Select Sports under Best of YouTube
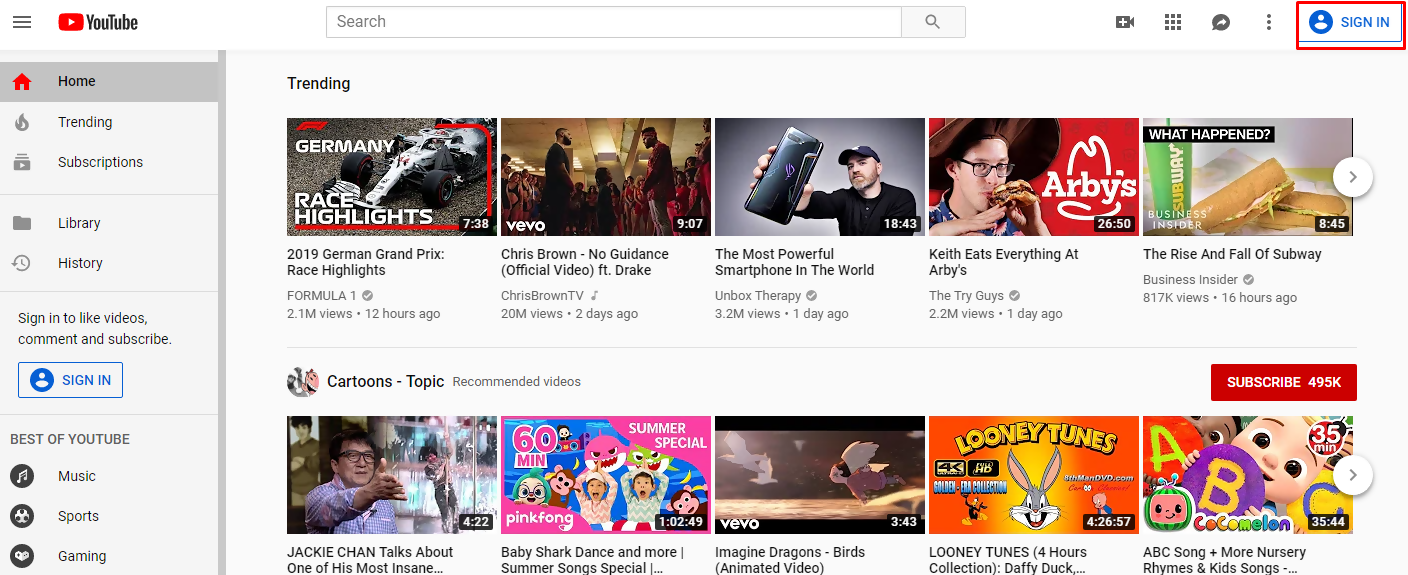This screenshot has height=575, width=1408. pyautogui.click(x=109, y=516)
